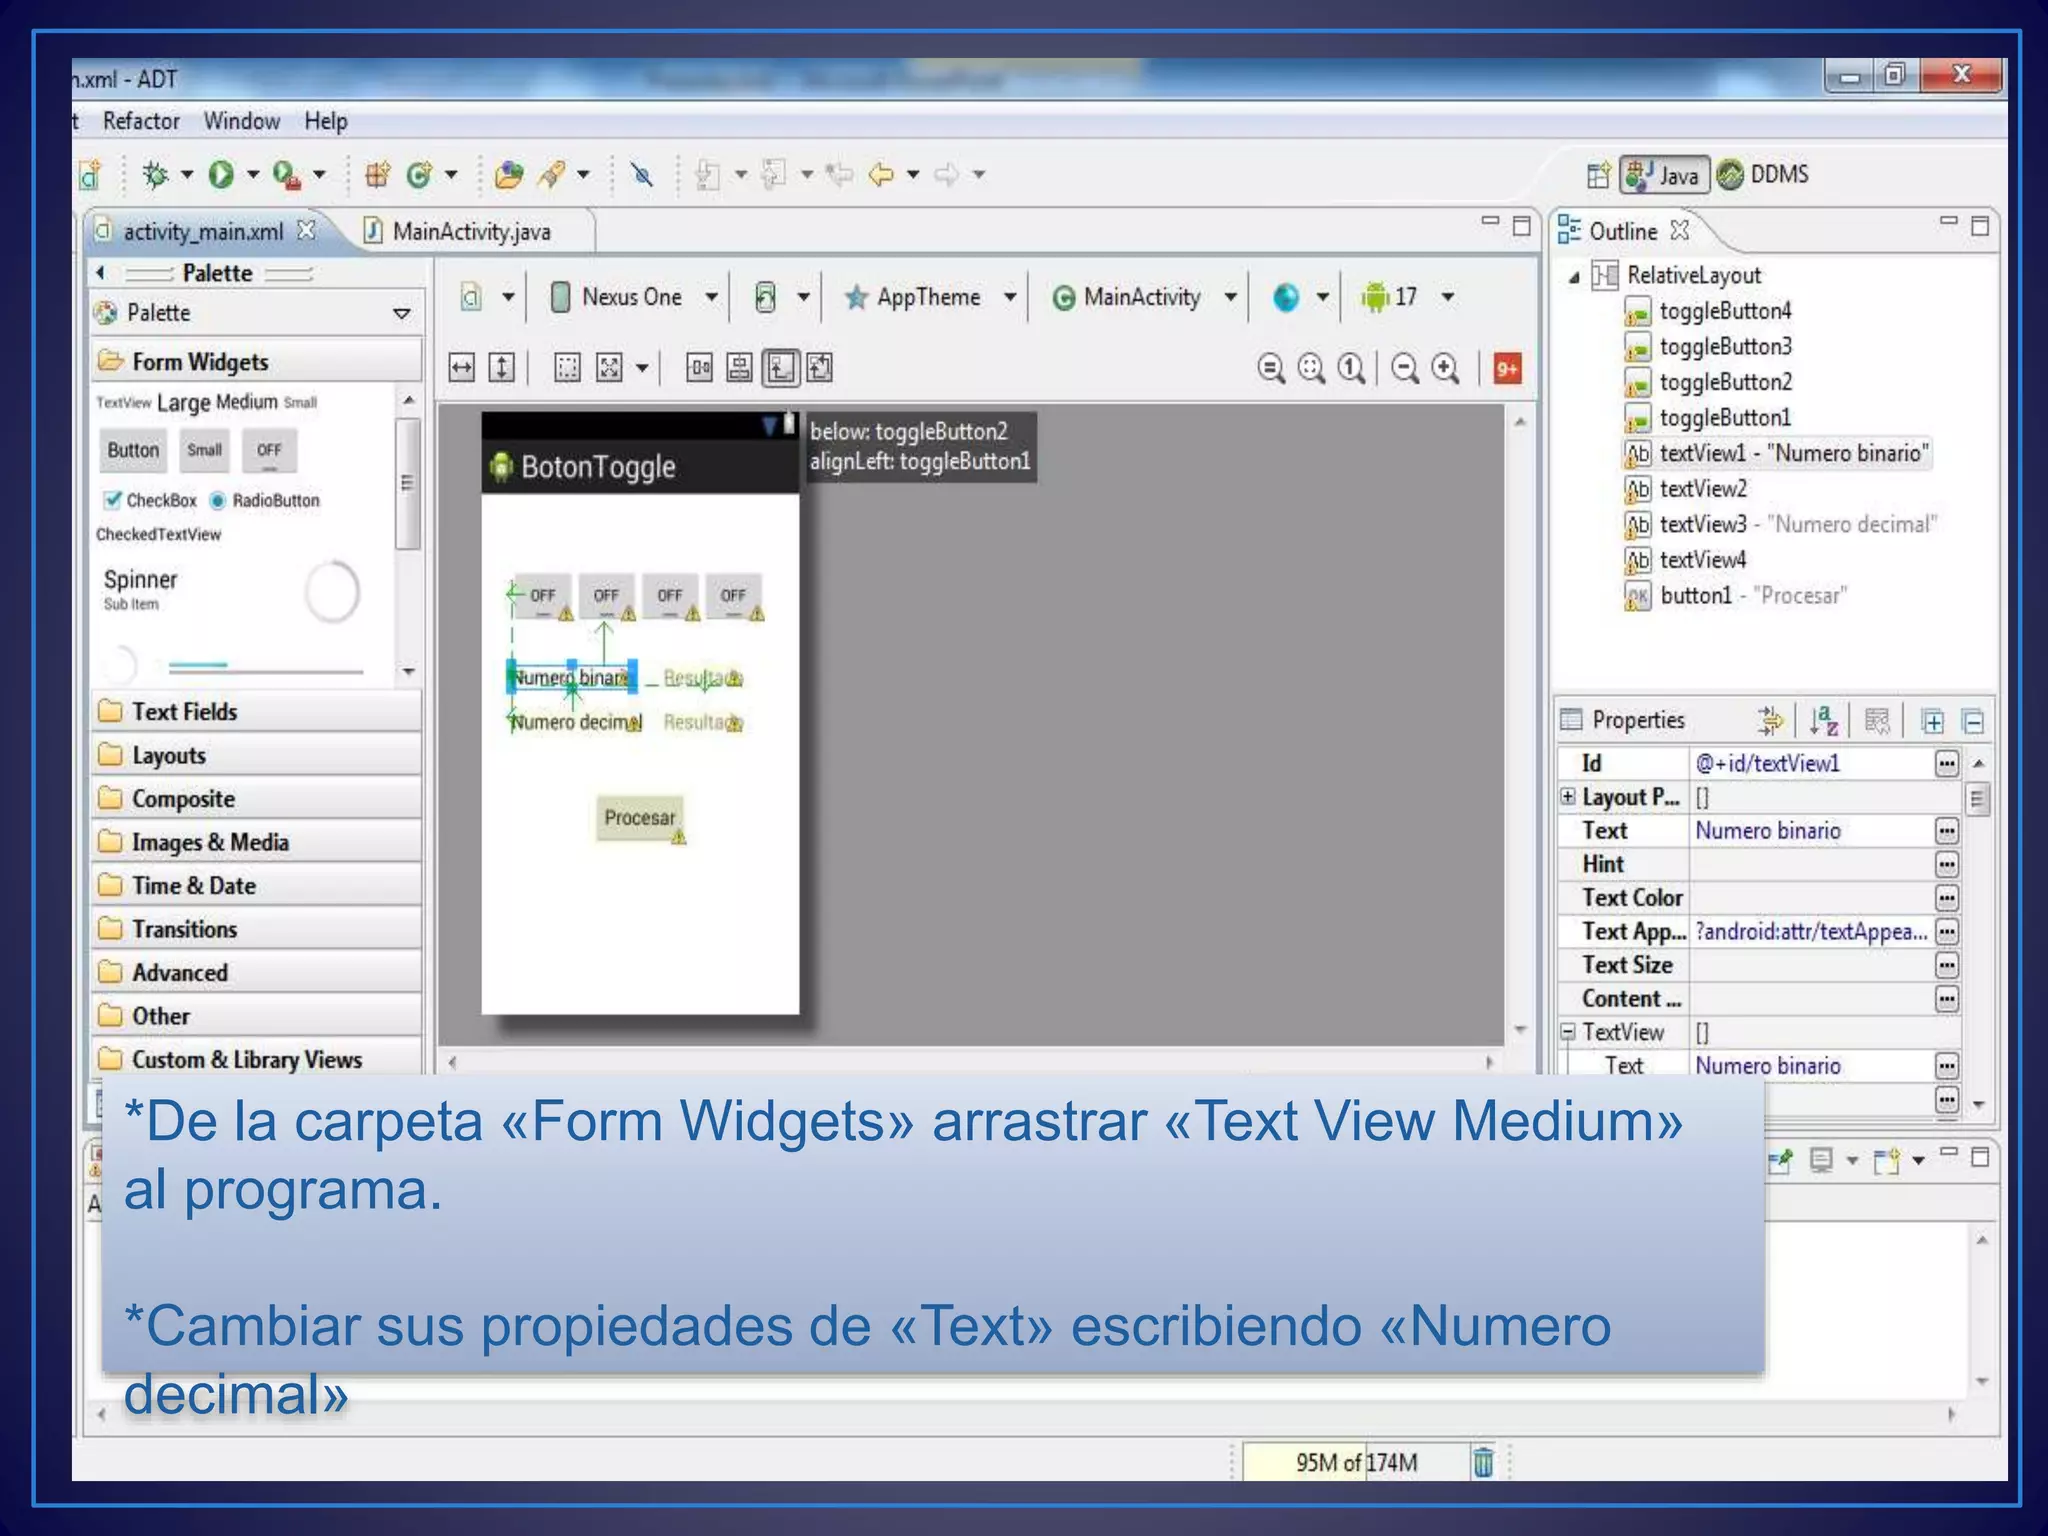Click the palette vertical scrollbar
This screenshot has width=2048, height=1536.
click(407, 484)
